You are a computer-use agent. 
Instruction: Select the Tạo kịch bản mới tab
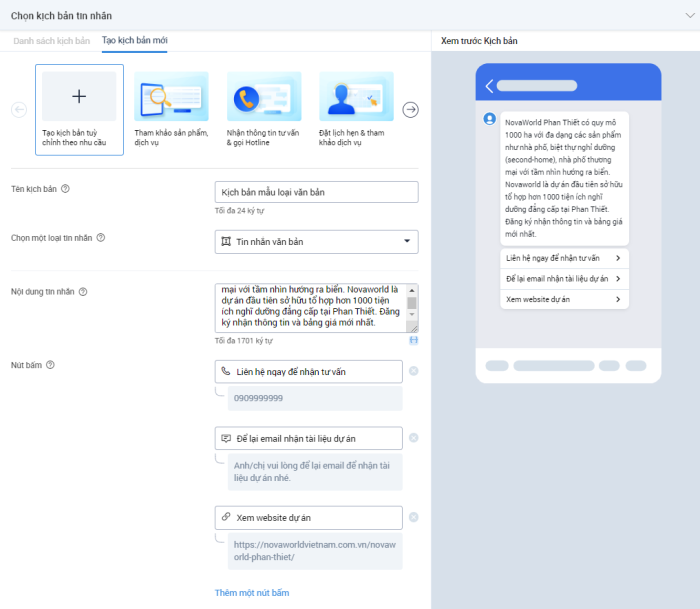point(134,40)
